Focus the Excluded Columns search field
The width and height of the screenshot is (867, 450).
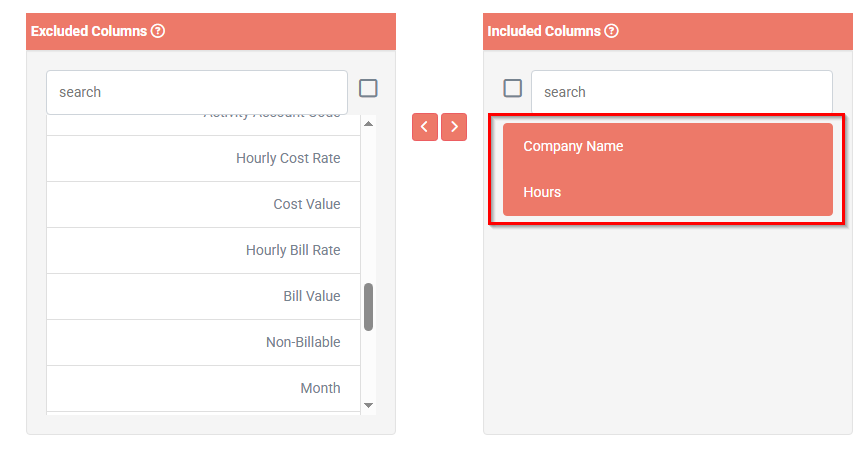[197, 92]
